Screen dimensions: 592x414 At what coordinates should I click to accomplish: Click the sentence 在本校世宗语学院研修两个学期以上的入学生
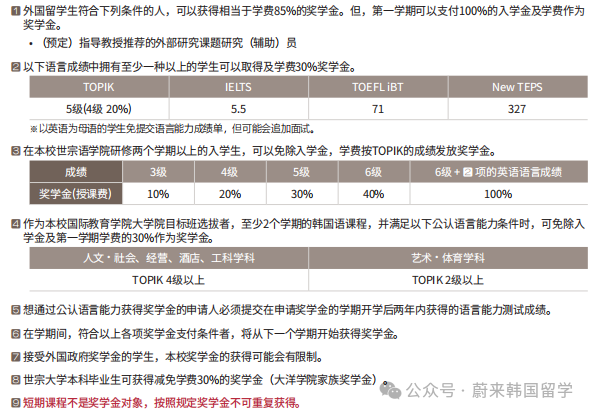[259, 151]
